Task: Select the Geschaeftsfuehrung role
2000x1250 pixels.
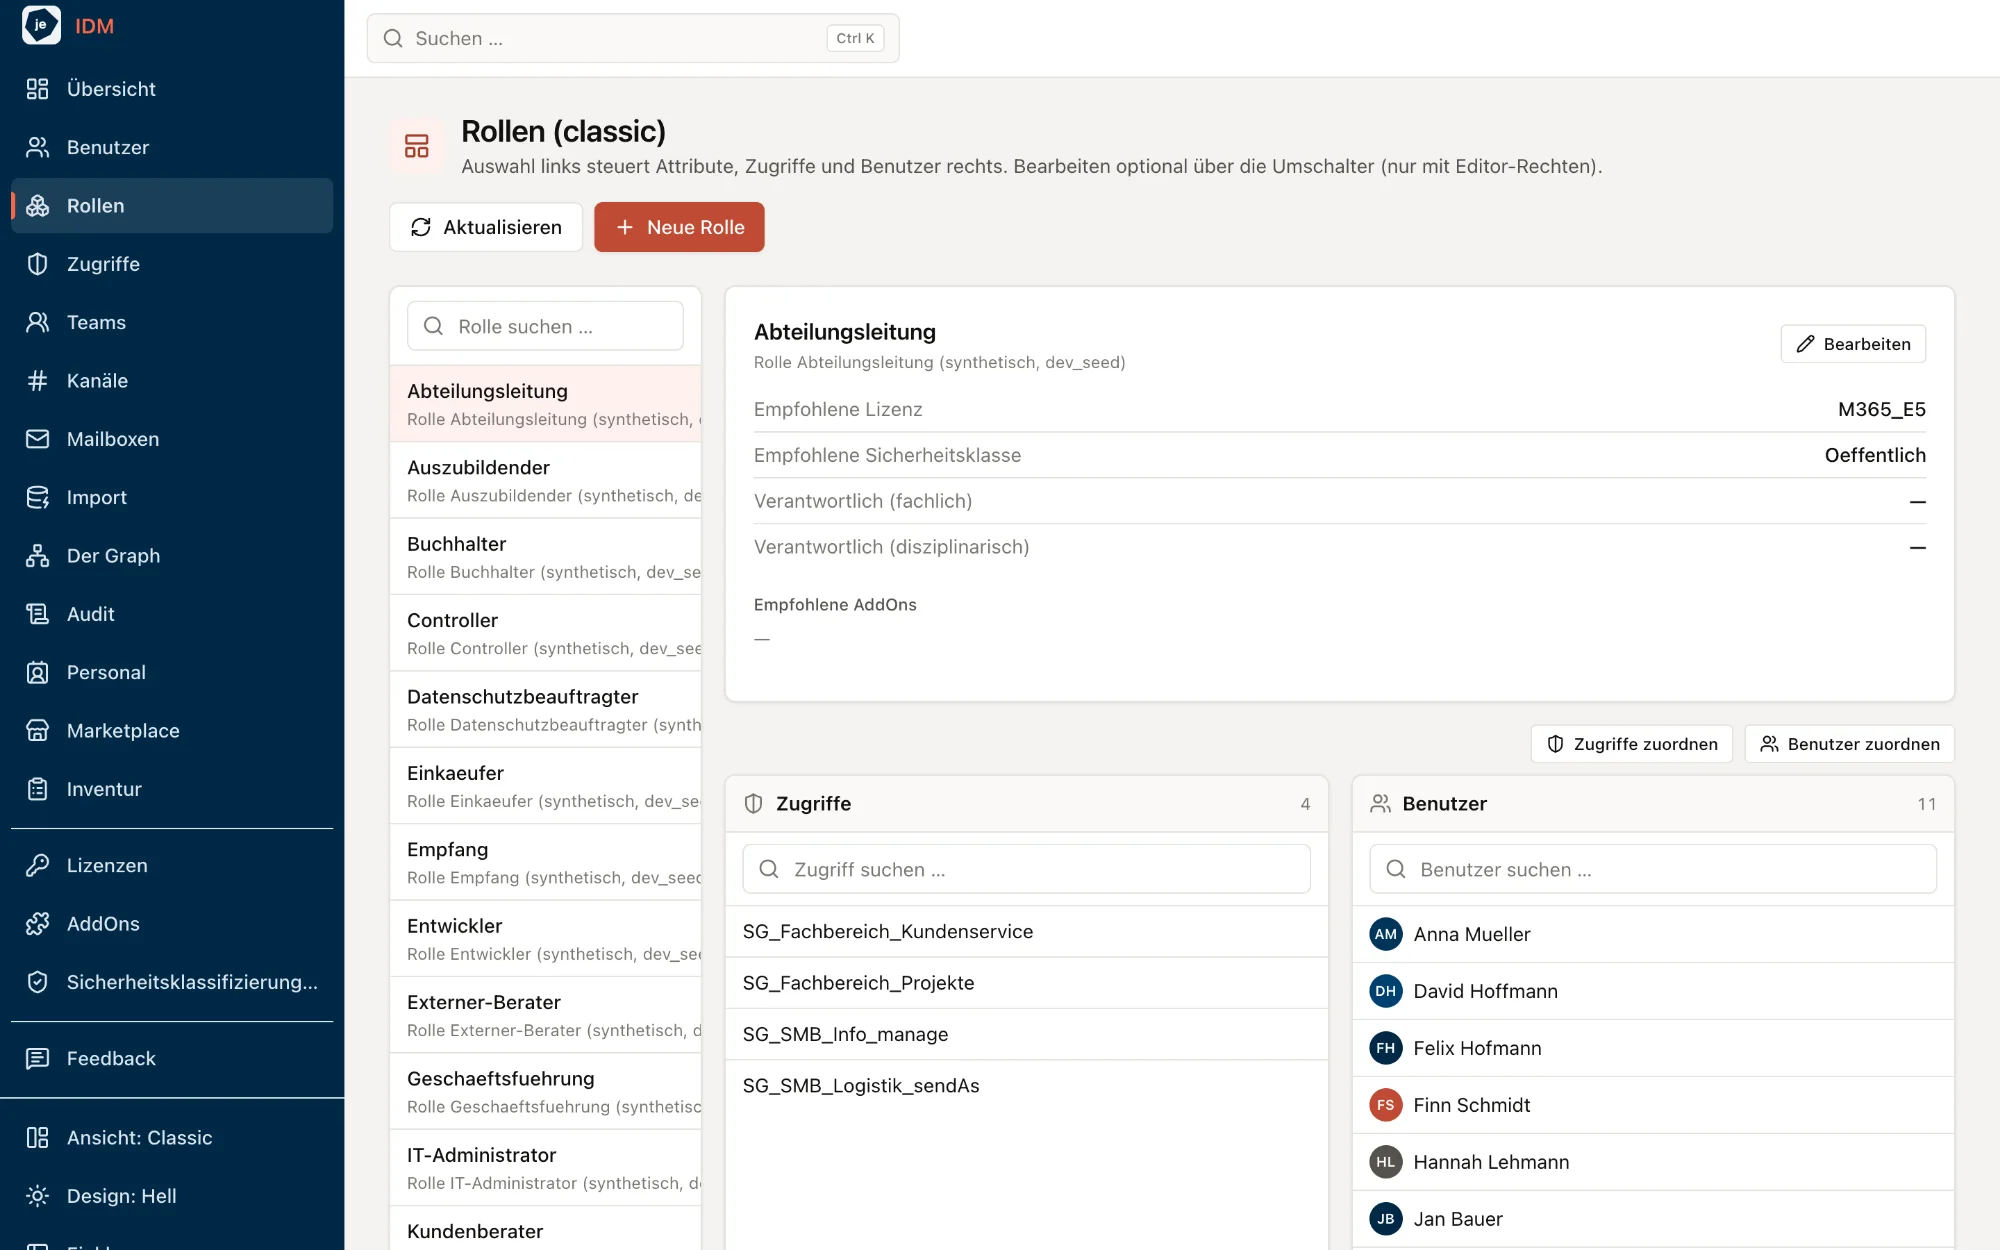Action: (546, 1091)
